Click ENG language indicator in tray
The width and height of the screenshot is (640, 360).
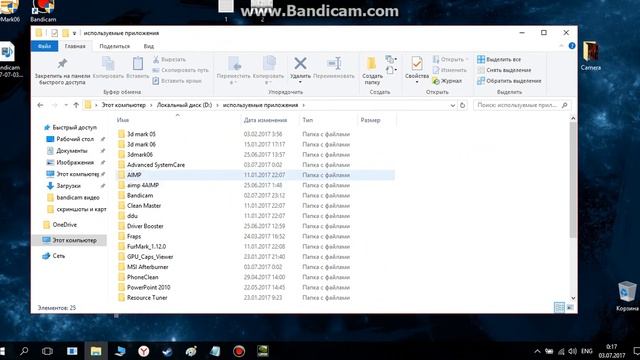[x=587, y=351]
